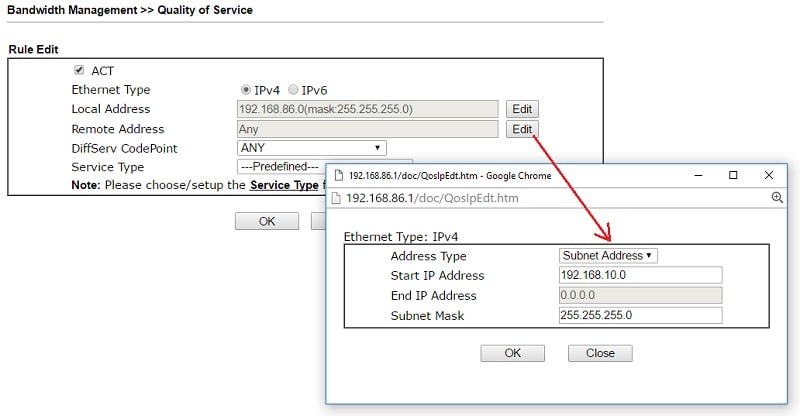Follow the Service Type link in the note
This screenshot has width=800, height=416.
(x=284, y=185)
